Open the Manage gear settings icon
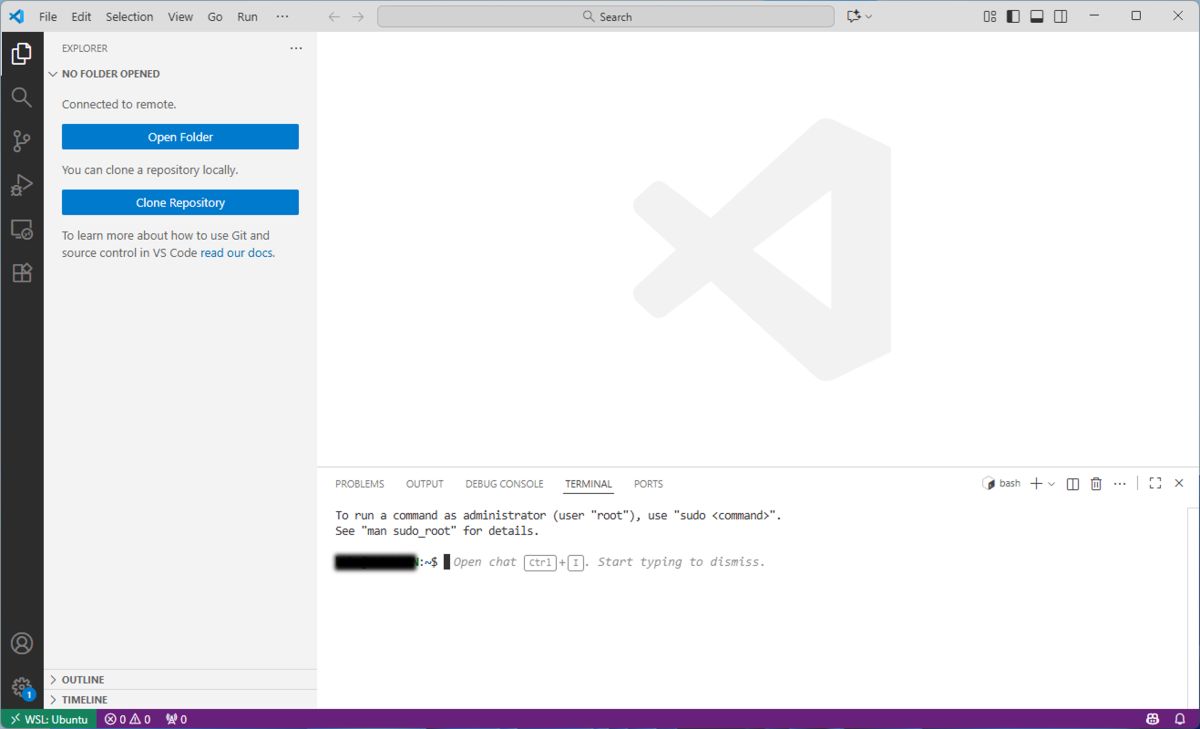 (x=21, y=687)
